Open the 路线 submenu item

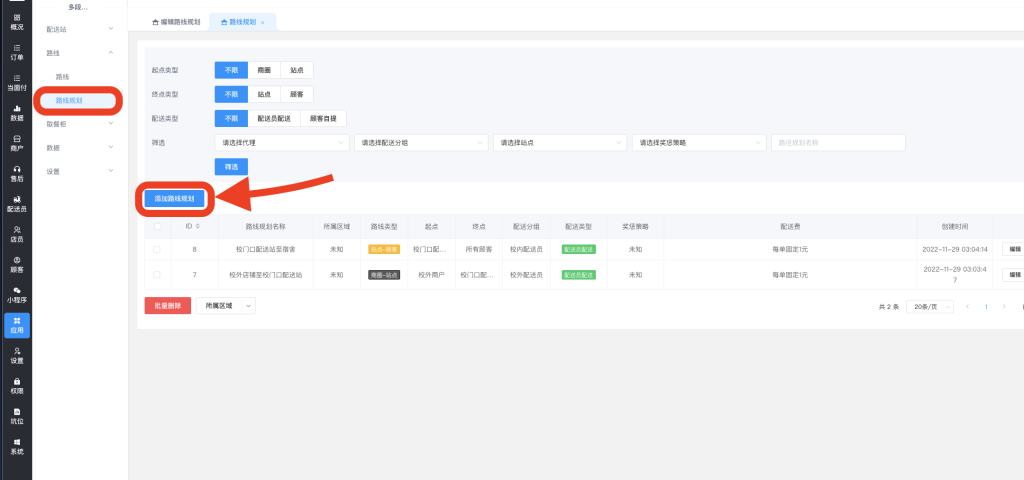coord(63,77)
